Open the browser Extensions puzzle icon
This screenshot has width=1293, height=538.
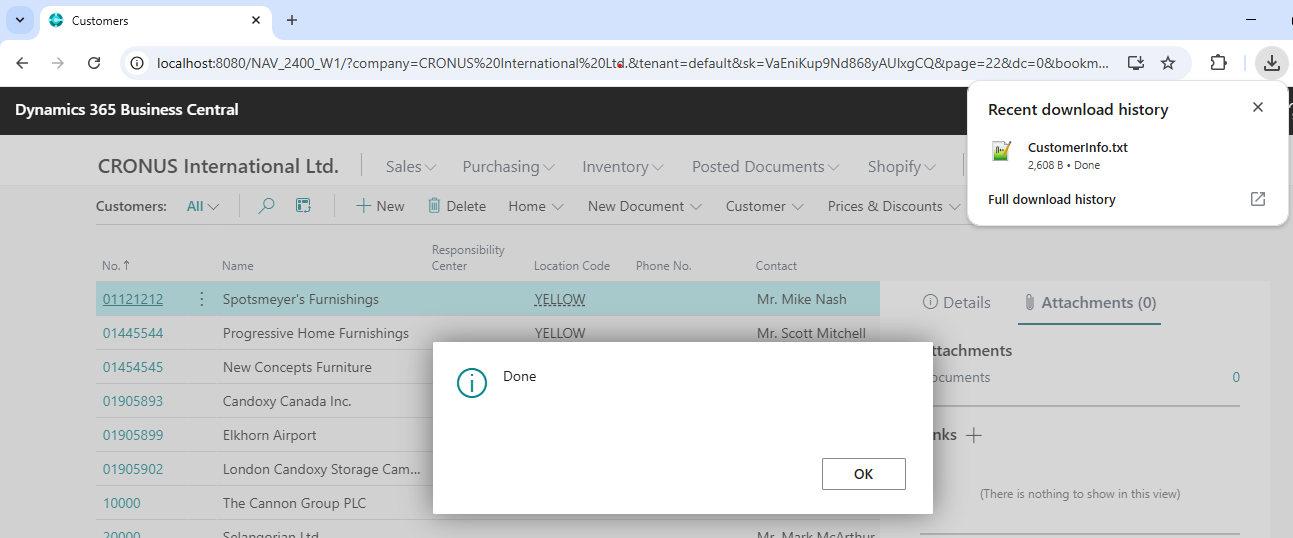tap(1218, 63)
